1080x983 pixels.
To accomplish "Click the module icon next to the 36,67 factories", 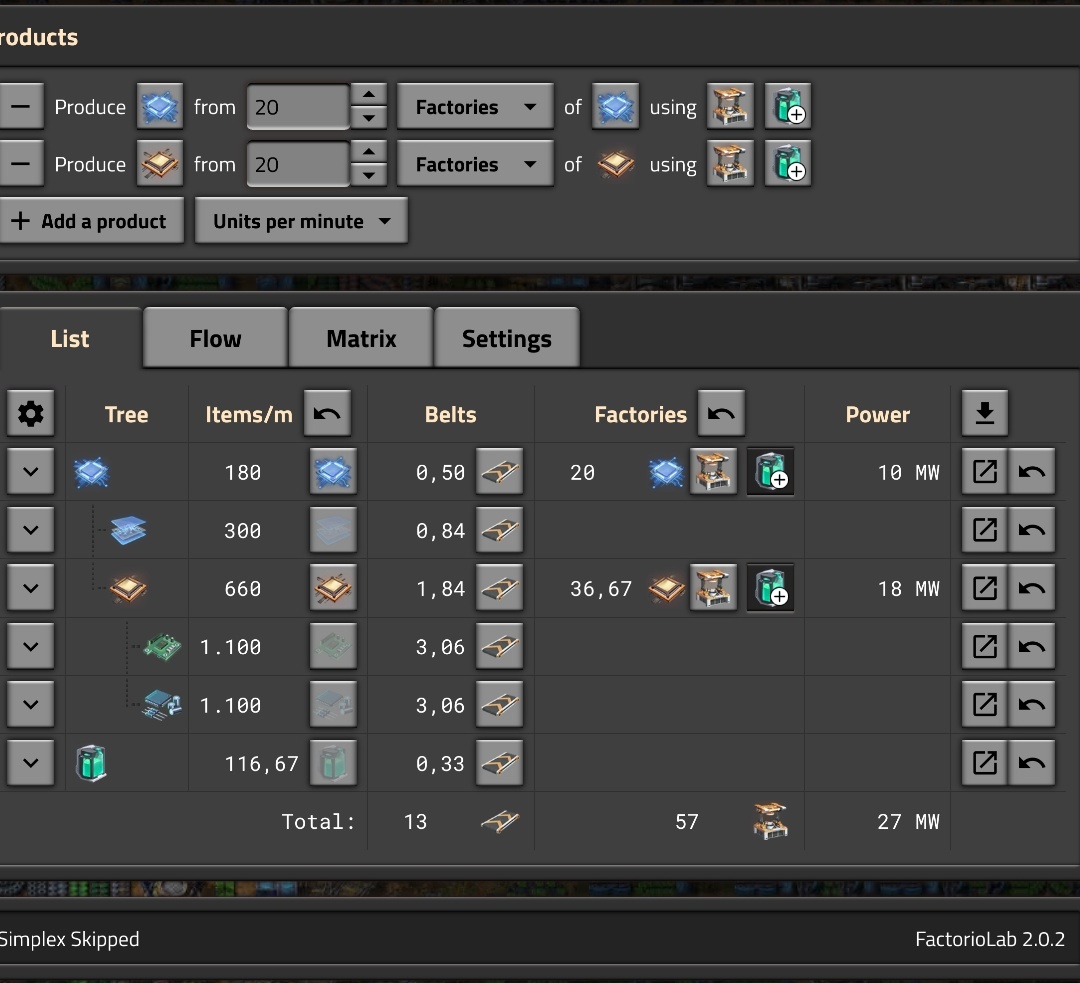I will (770, 588).
